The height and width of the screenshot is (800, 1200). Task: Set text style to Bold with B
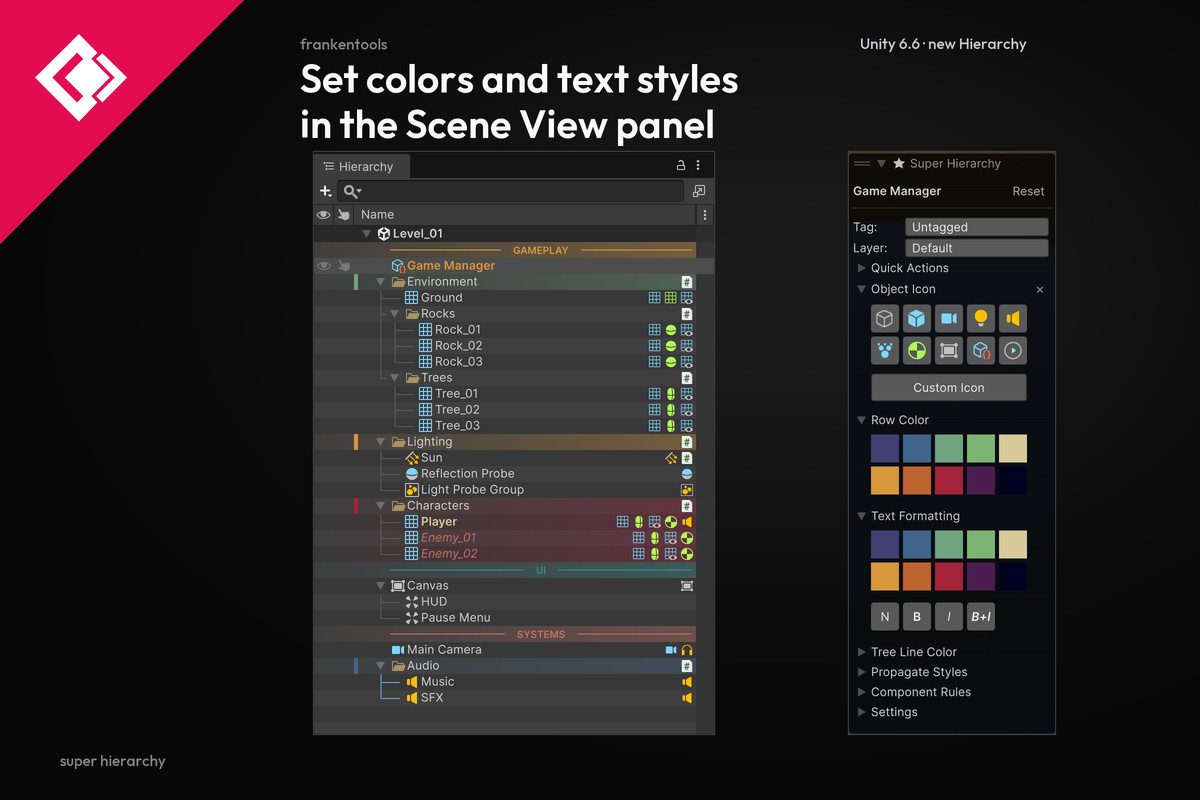coord(917,617)
